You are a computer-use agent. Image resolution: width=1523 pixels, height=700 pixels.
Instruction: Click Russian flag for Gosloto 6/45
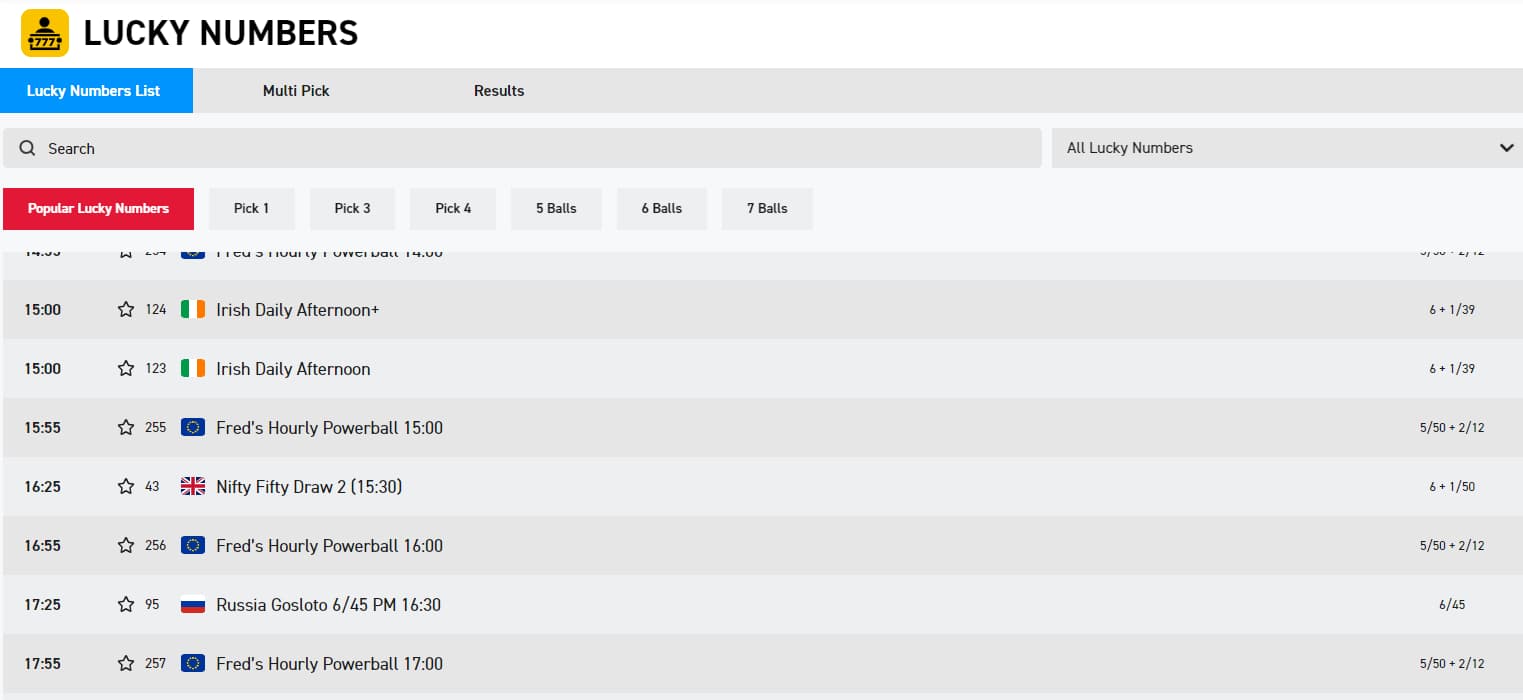(x=193, y=605)
